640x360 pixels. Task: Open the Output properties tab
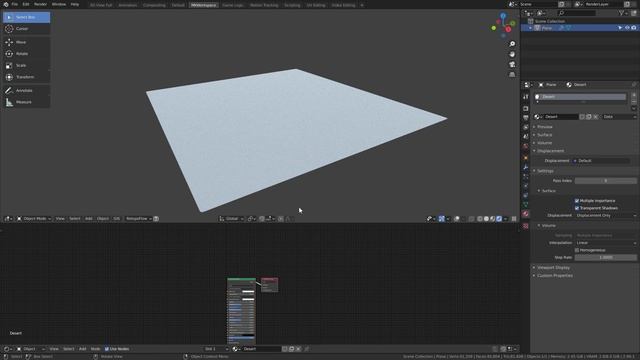526,118
